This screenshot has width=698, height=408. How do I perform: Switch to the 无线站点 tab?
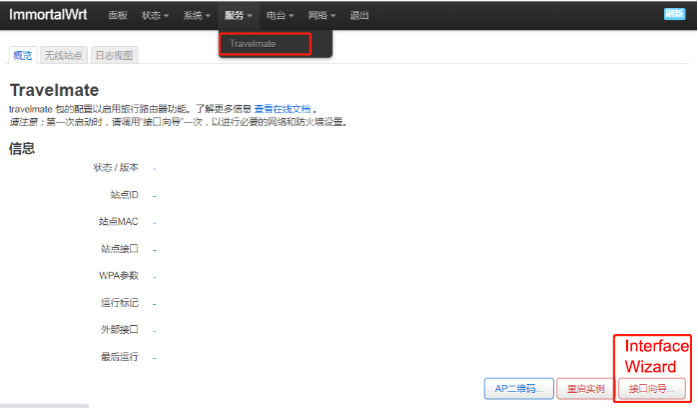pyautogui.click(x=64, y=56)
